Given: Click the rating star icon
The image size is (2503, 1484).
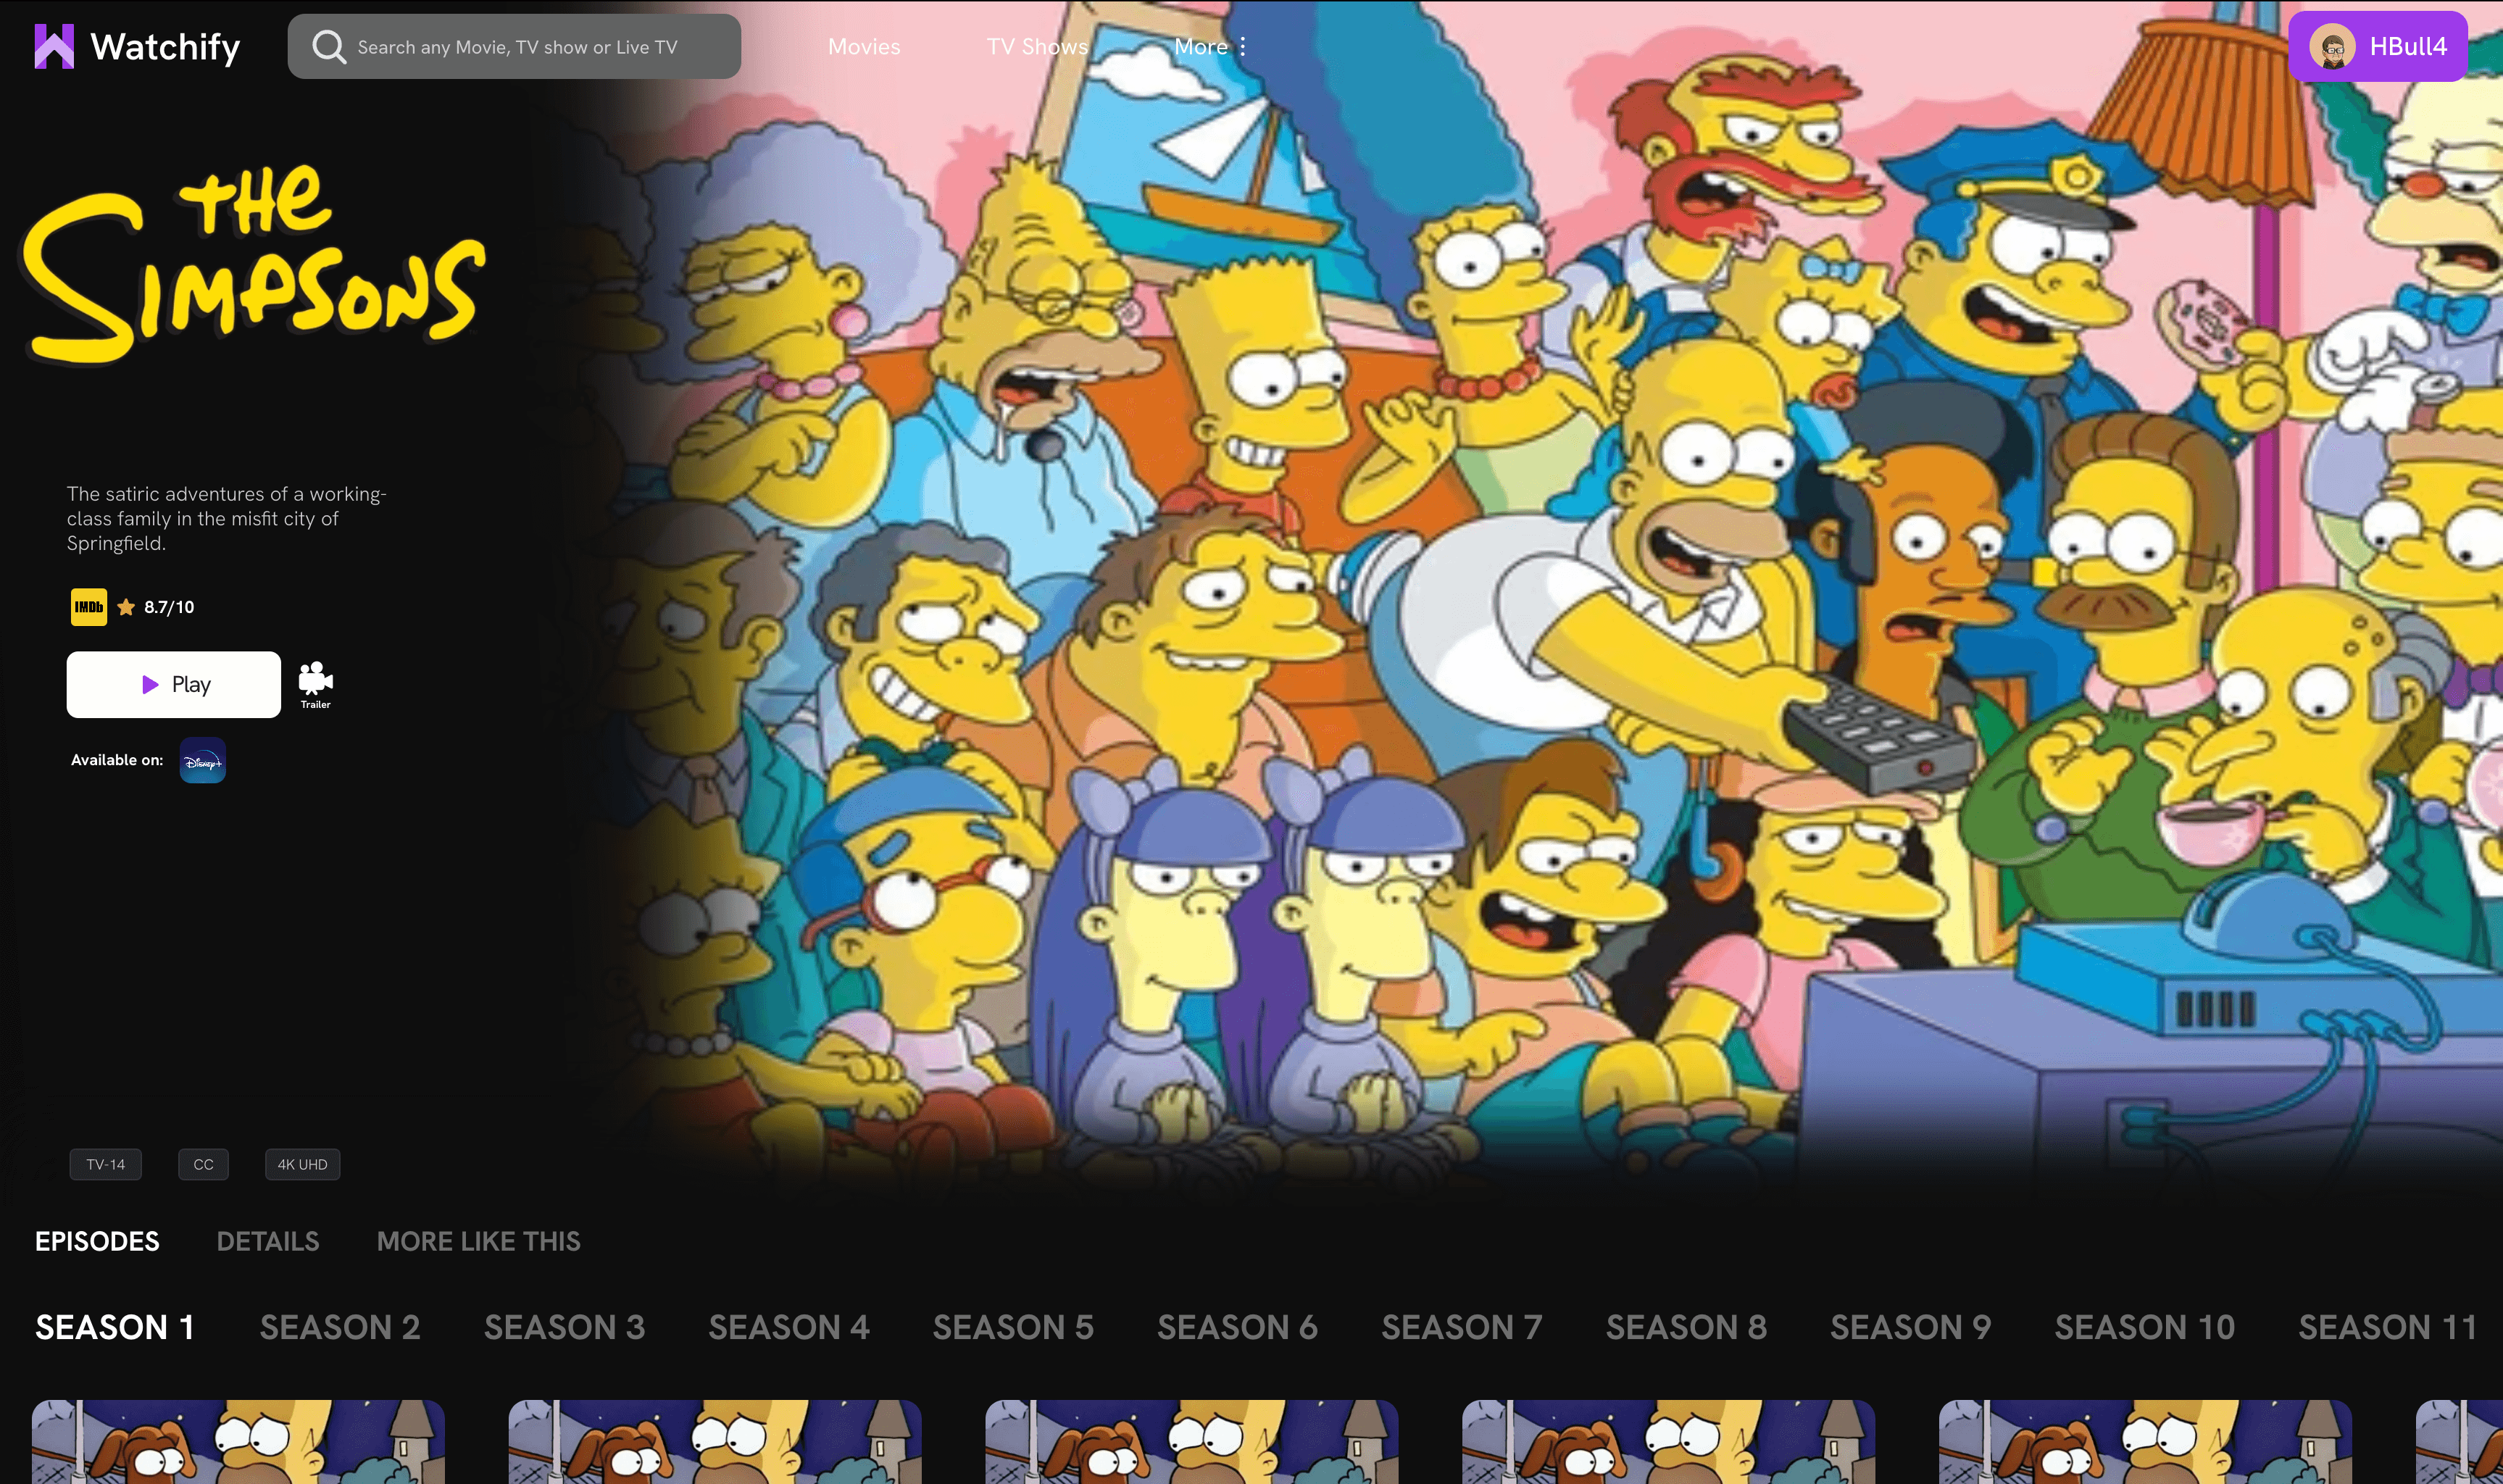Looking at the screenshot, I should (126, 607).
